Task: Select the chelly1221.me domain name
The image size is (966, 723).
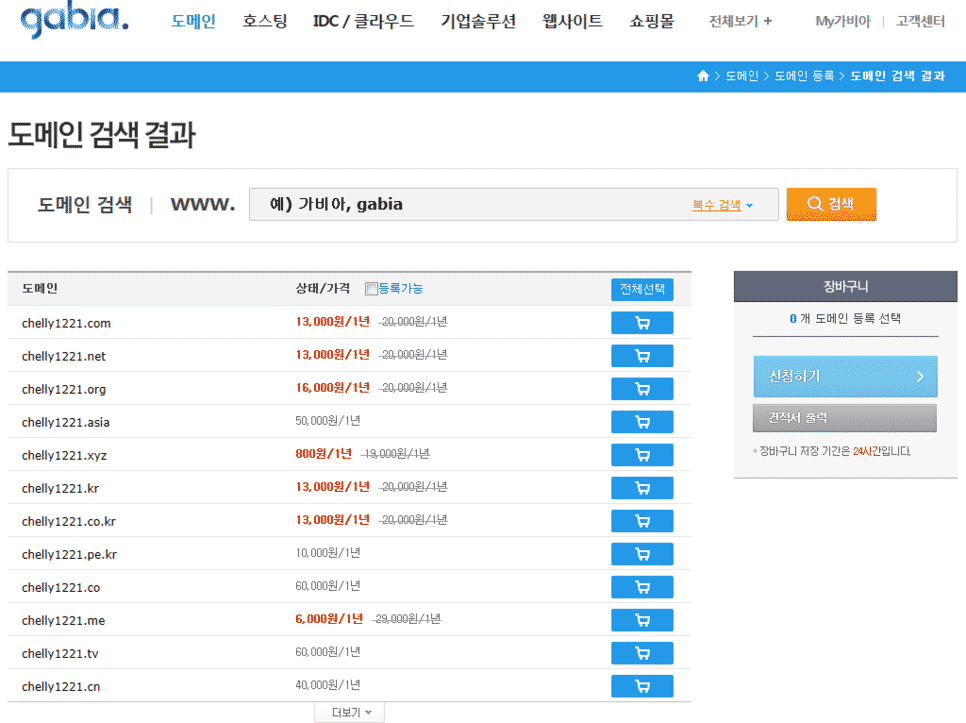Action: tap(63, 621)
